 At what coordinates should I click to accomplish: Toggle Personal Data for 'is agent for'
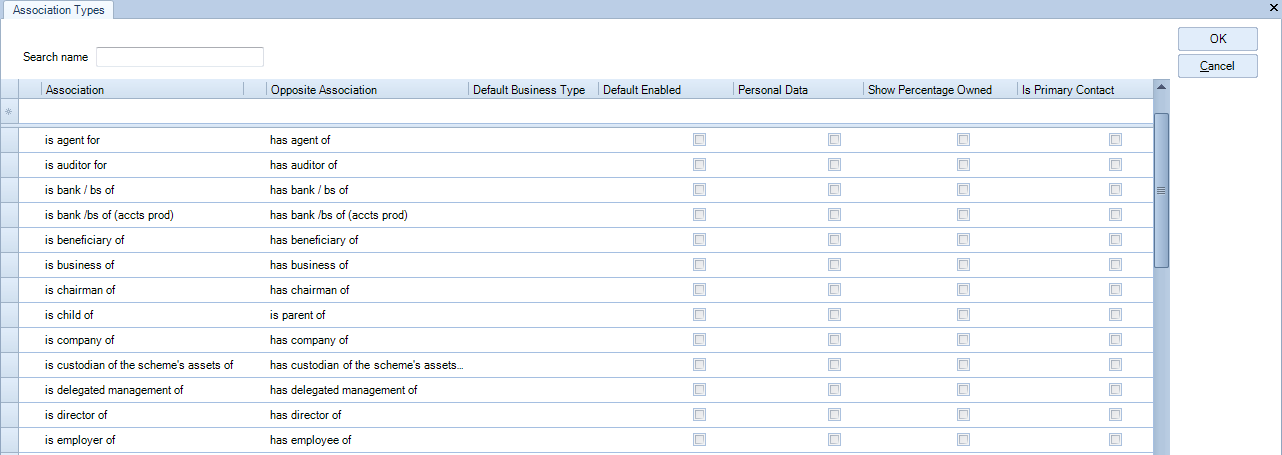834,140
